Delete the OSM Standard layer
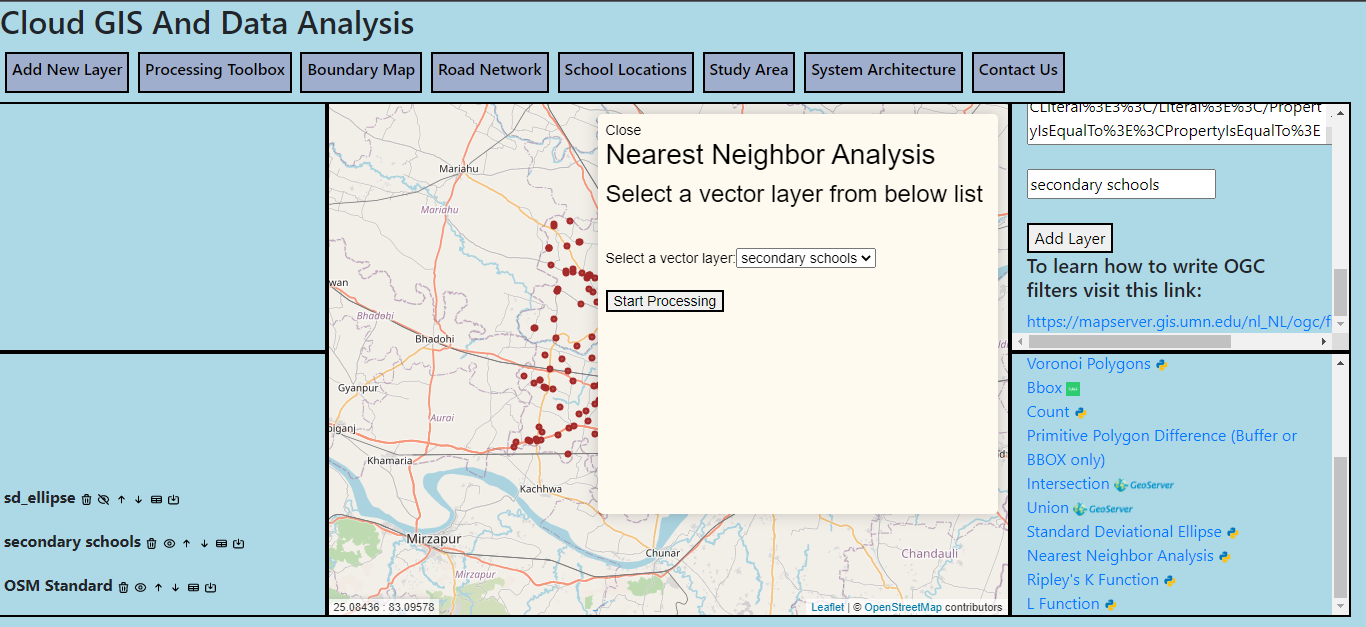 (123, 587)
